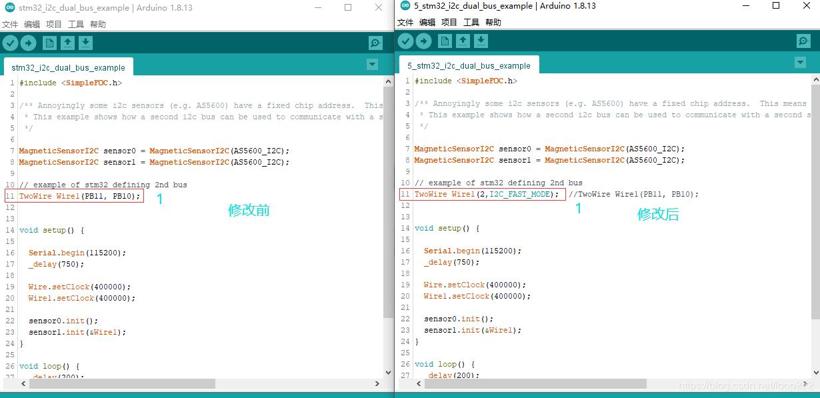The height and width of the screenshot is (398, 820).
Task: Click '#include <SimpleFOC.h>' in right editor
Action: 466,81
